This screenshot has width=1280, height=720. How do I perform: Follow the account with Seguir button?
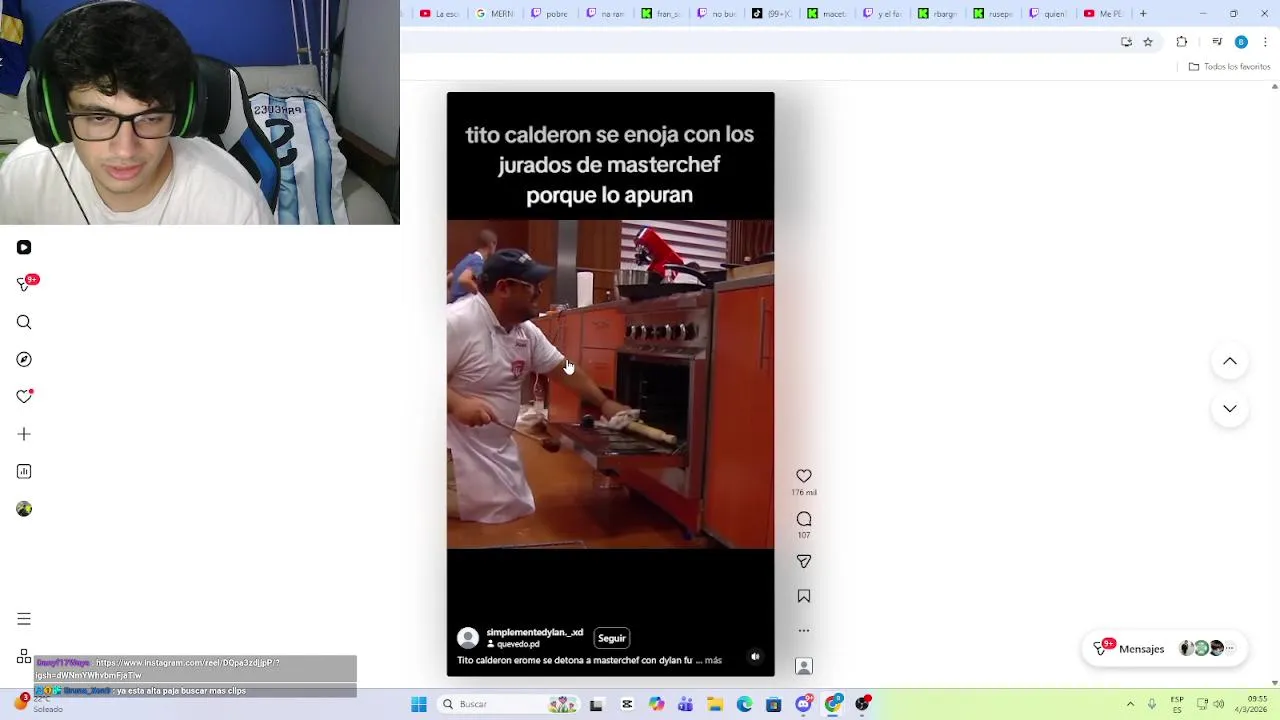pos(612,638)
